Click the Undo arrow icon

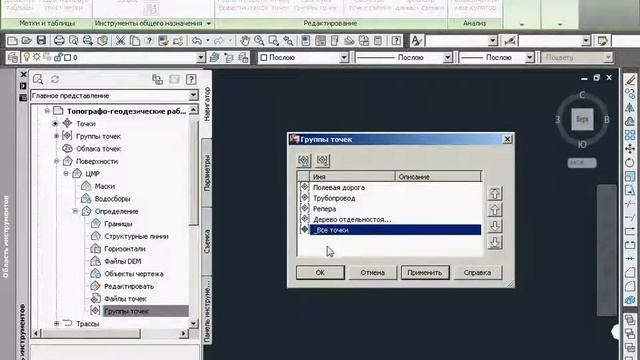[x=197, y=40]
